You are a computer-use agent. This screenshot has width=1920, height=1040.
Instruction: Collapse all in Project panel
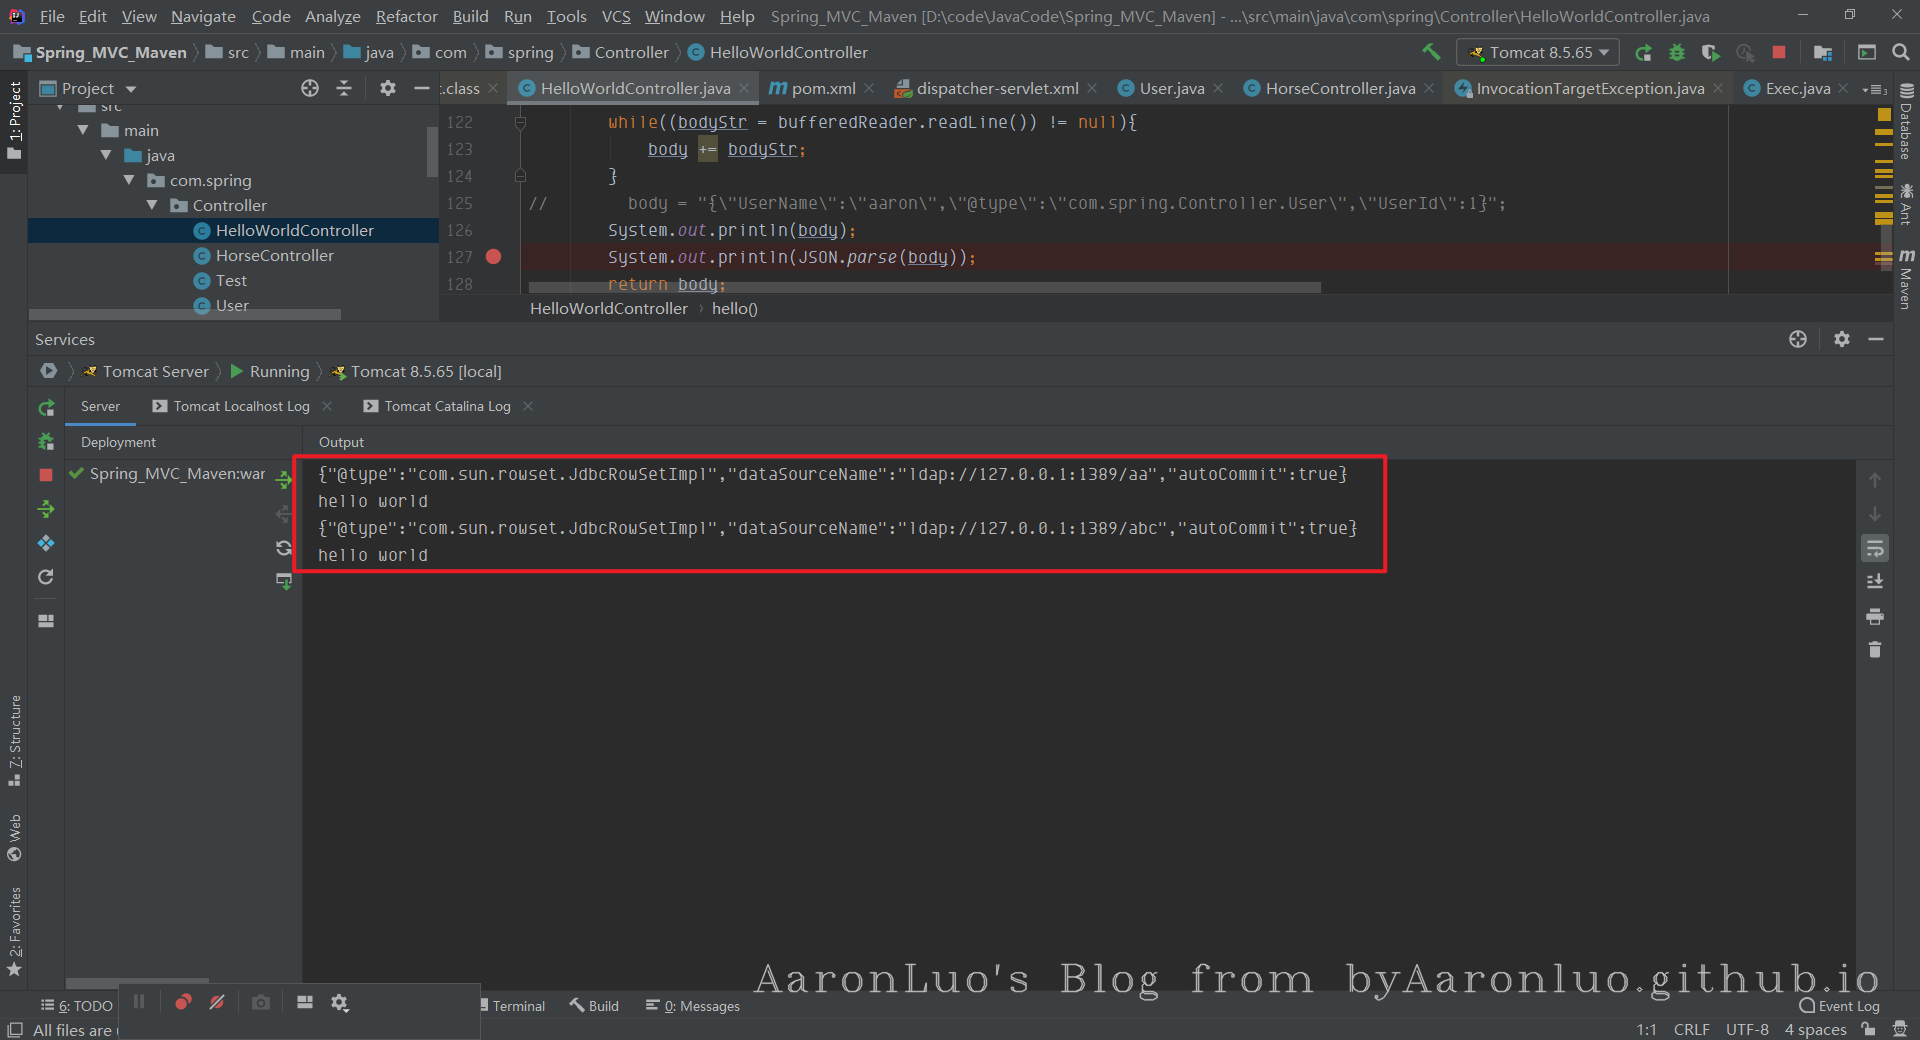344,88
